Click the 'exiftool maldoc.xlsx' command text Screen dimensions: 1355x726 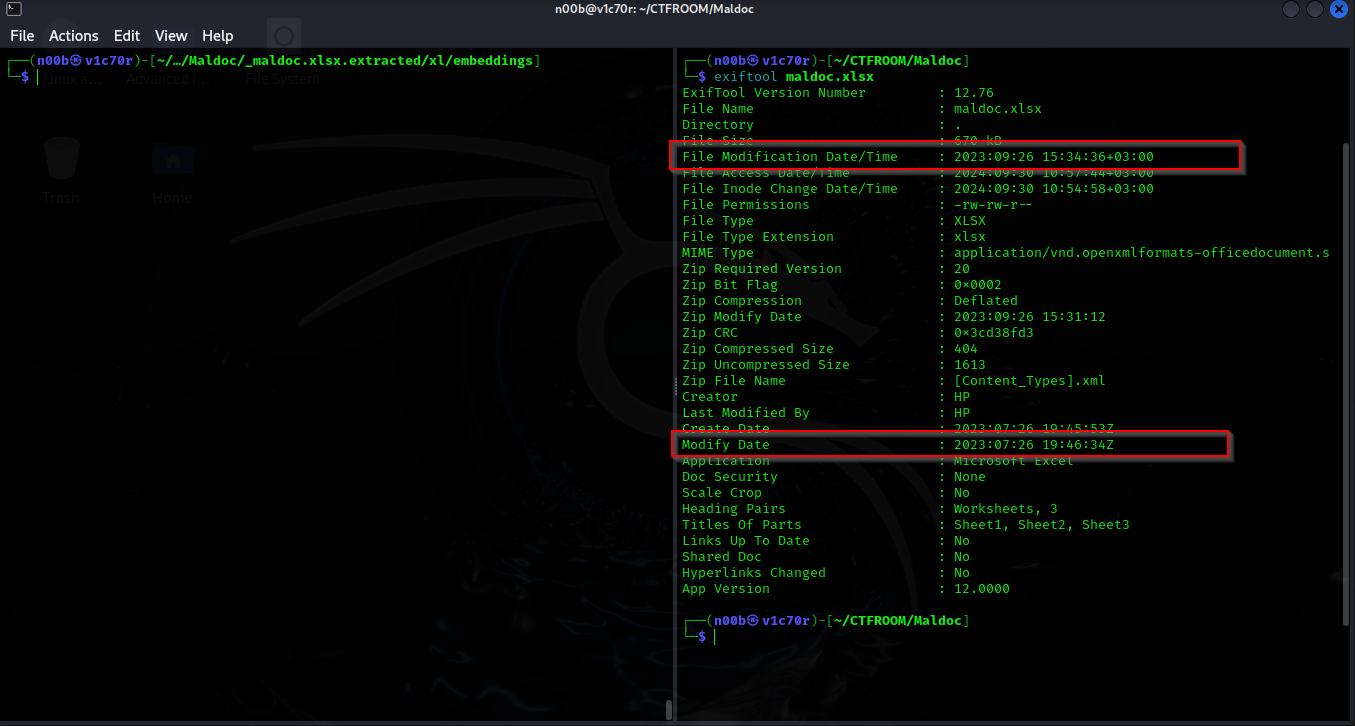(794, 77)
